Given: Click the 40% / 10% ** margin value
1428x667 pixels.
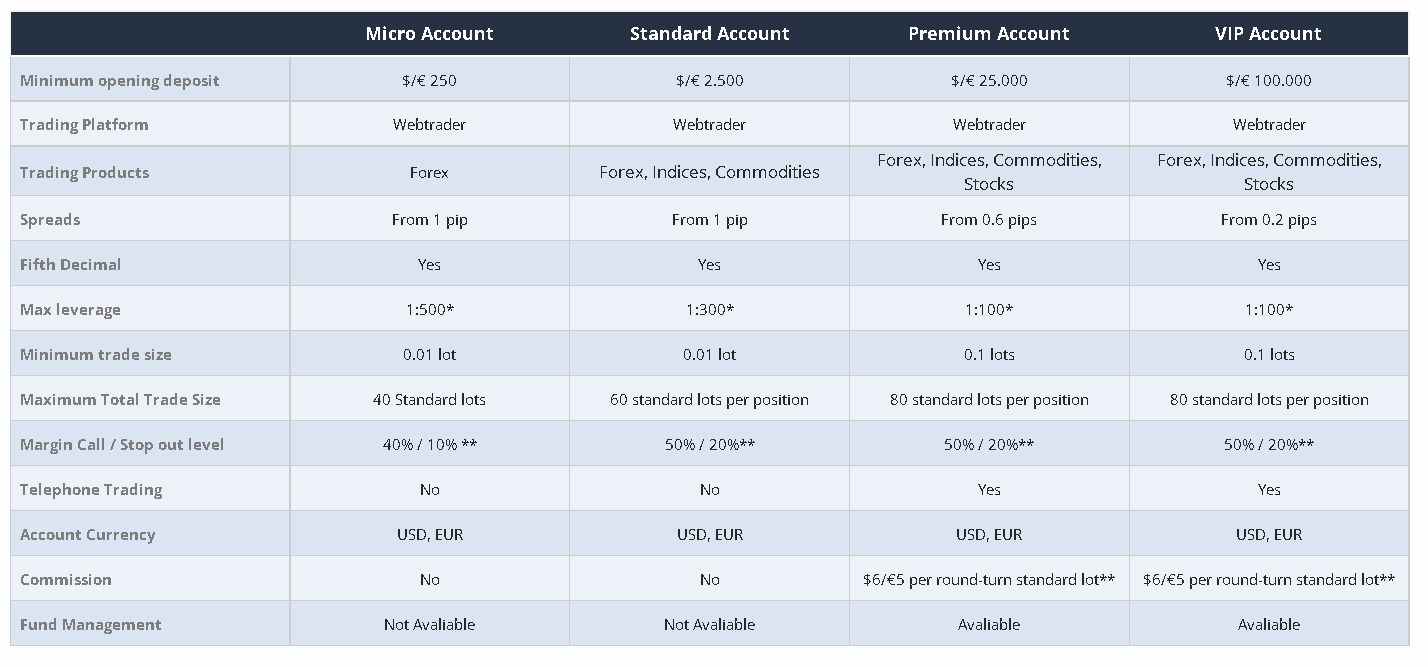Looking at the screenshot, I should click(429, 444).
